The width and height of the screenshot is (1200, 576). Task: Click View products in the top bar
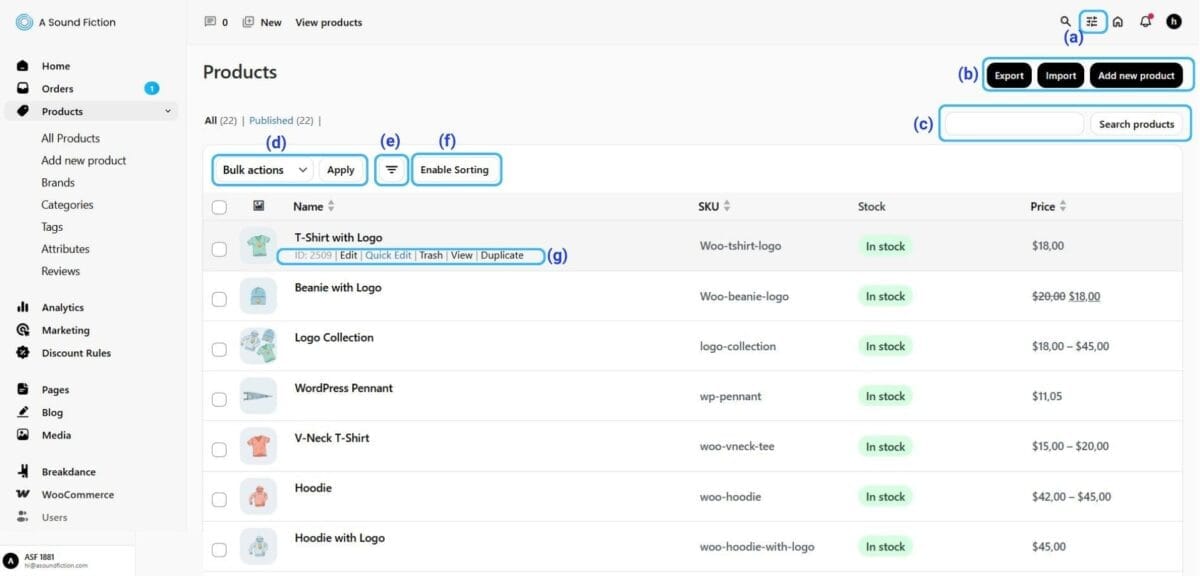(x=329, y=22)
